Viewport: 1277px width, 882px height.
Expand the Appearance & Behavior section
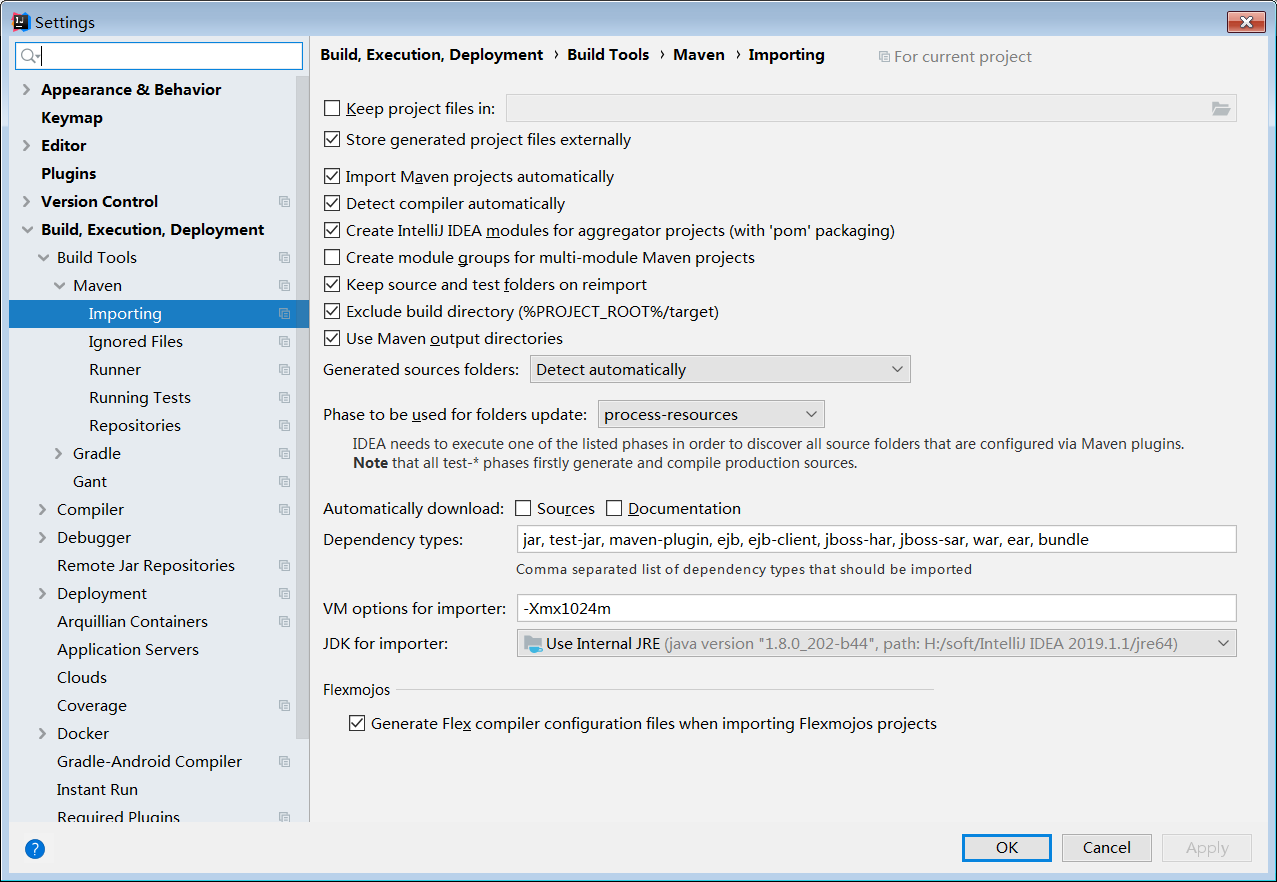(27, 90)
